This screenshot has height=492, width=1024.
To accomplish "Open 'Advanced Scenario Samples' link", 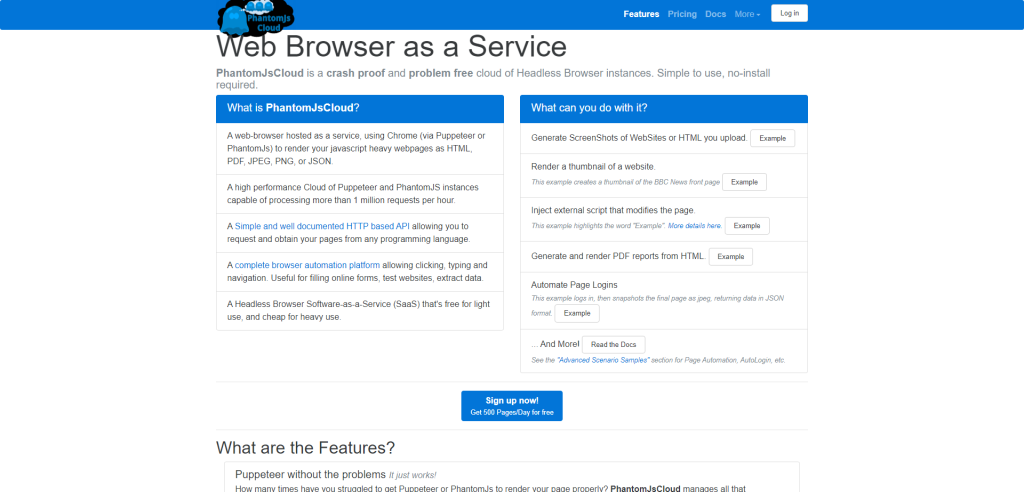I will click(x=603, y=360).
